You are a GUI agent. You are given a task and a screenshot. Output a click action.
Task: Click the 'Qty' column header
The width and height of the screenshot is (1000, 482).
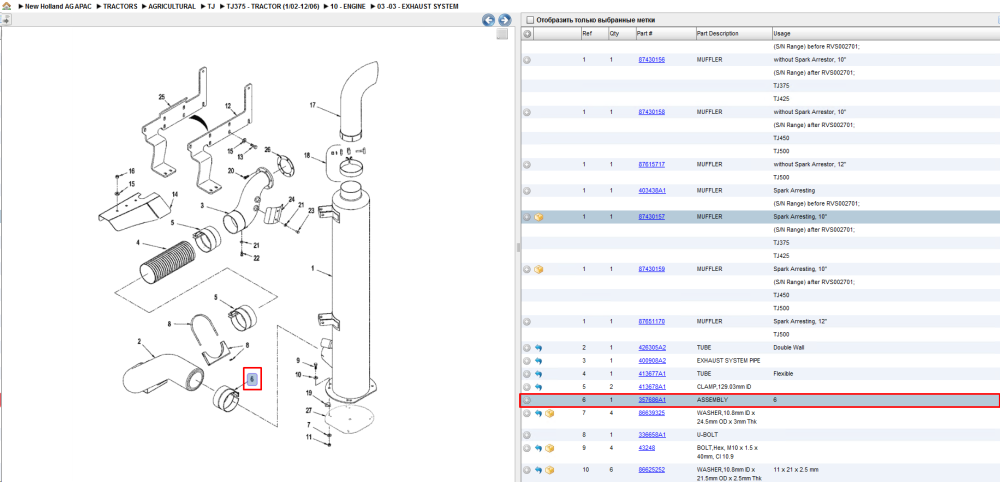click(614, 33)
